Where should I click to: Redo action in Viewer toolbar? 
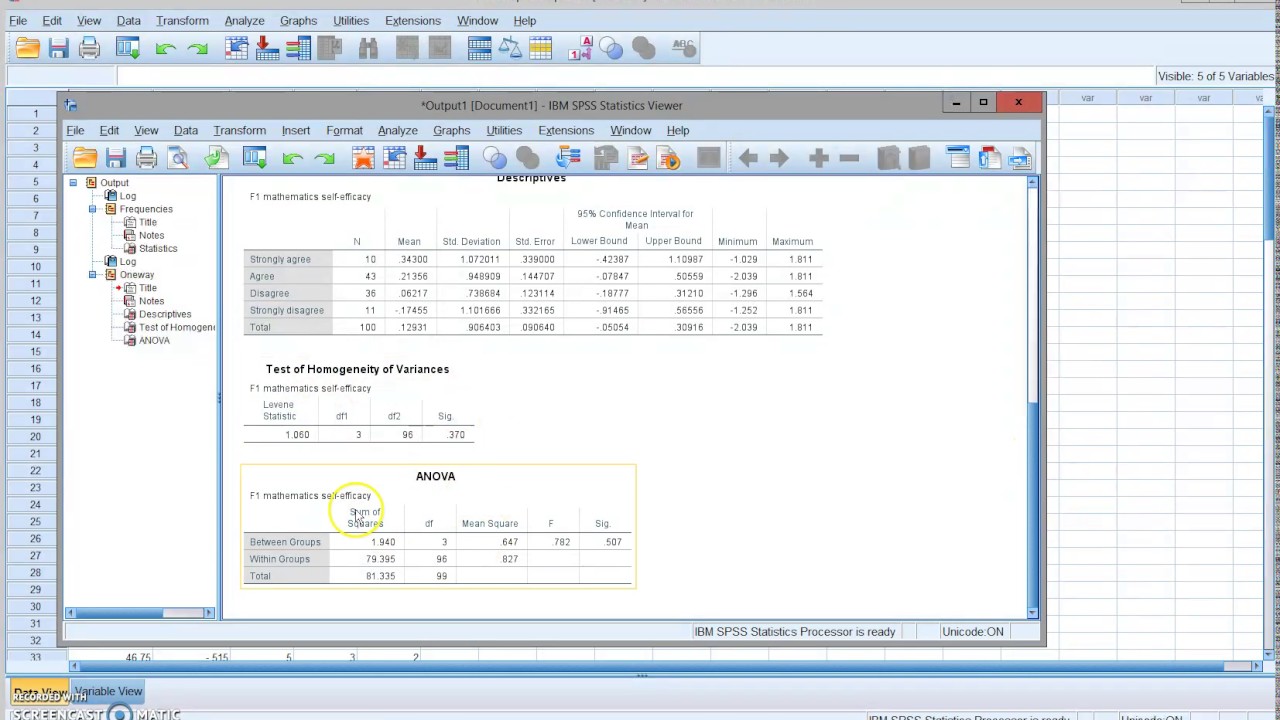click(324, 158)
